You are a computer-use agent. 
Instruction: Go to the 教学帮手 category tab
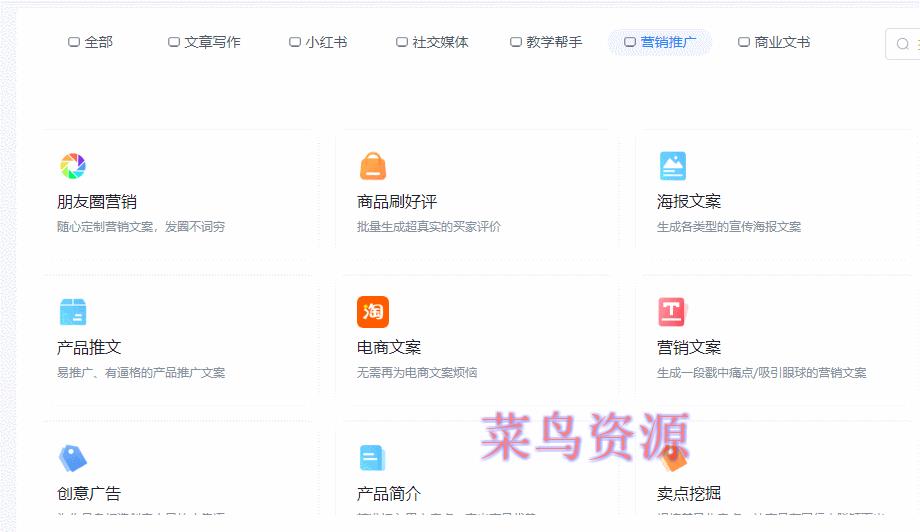(546, 42)
